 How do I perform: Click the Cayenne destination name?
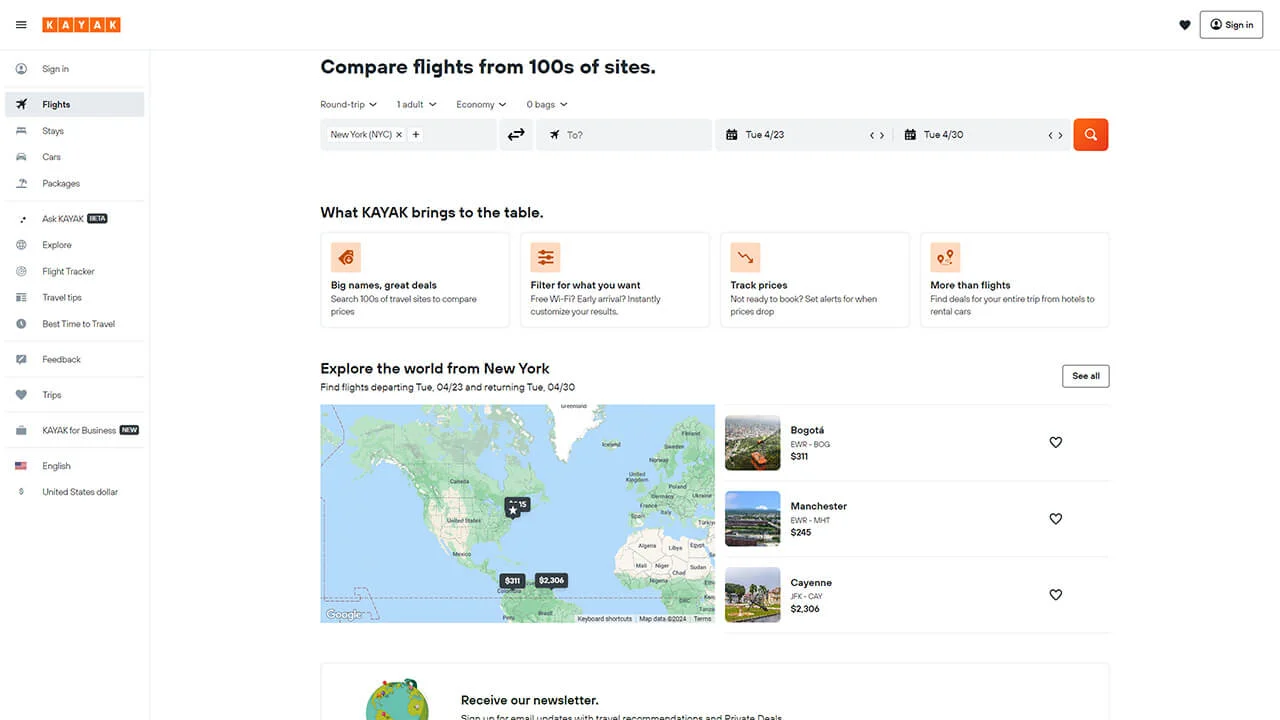(x=811, y=583)
